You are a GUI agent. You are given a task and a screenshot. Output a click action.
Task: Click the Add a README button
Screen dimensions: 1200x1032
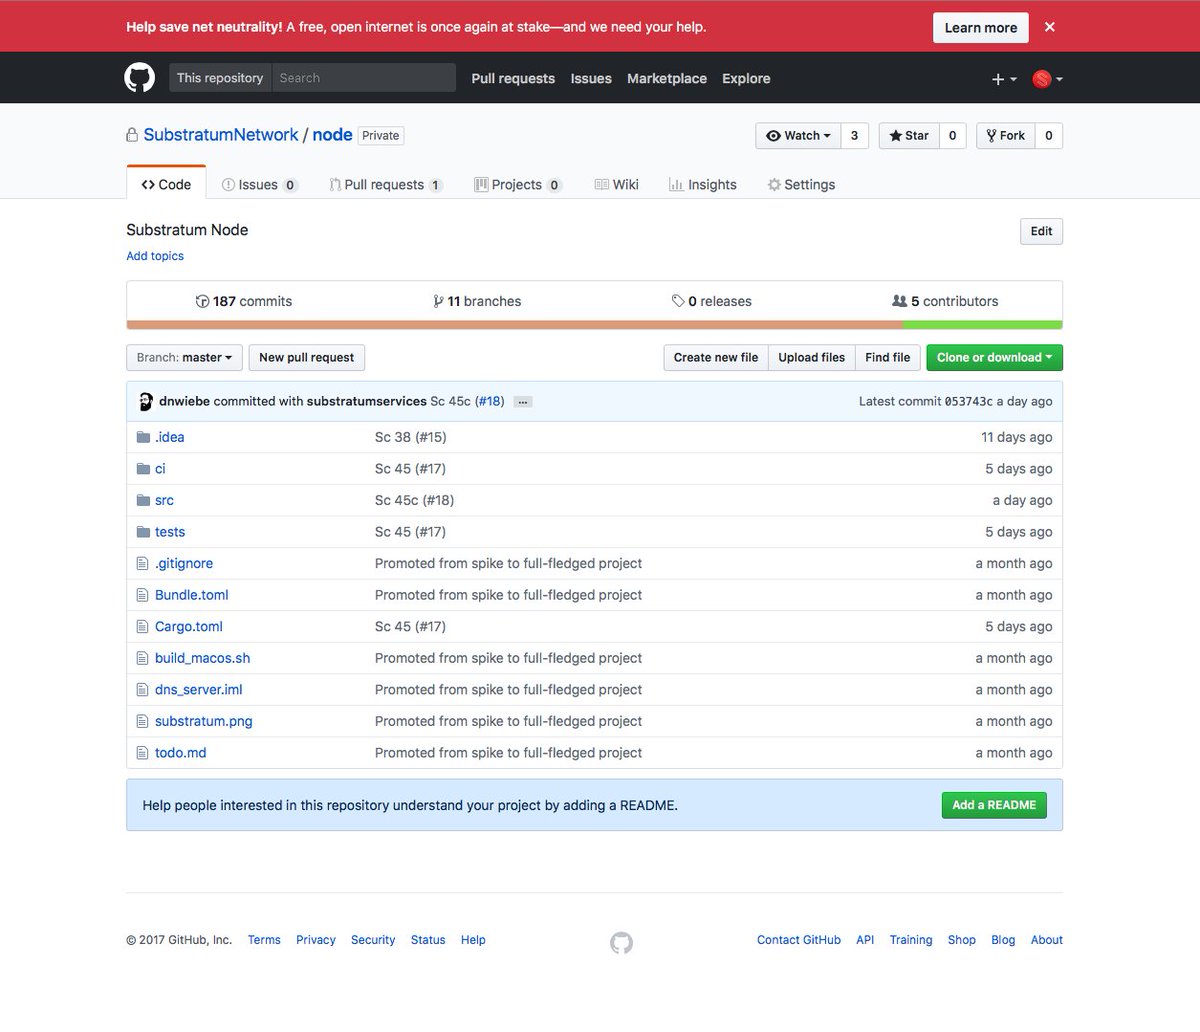pyautogui.click(x=994, y=805)
